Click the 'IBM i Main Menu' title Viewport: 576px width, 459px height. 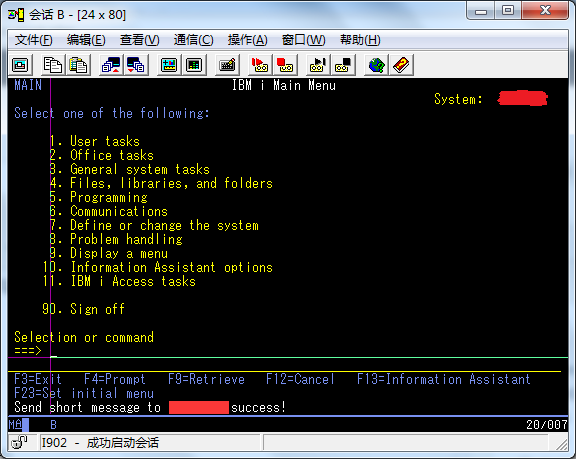(284, 85)
